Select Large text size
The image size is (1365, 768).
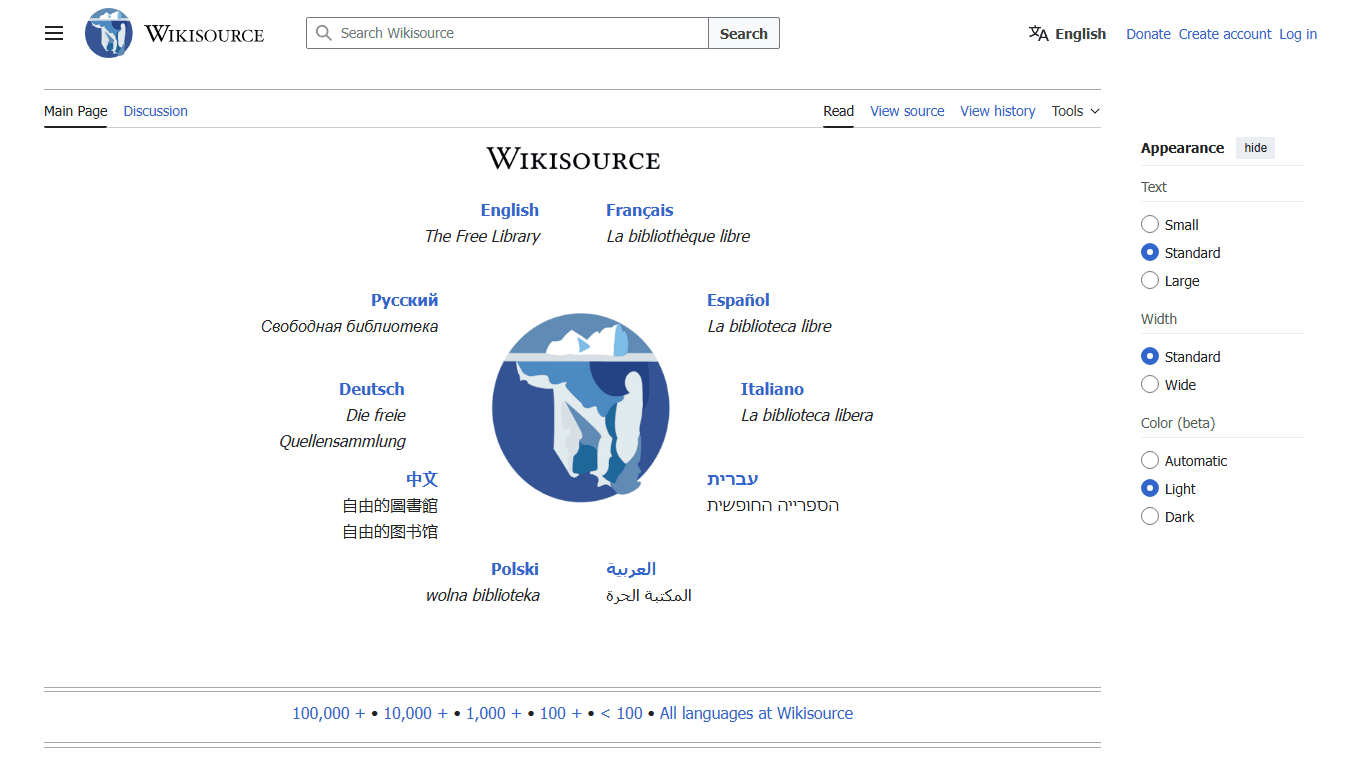[1150, 280]
